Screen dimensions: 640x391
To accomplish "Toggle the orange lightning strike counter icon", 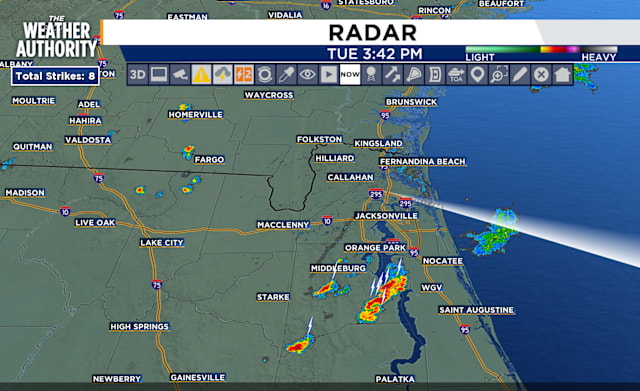I will tap(244, 75).
